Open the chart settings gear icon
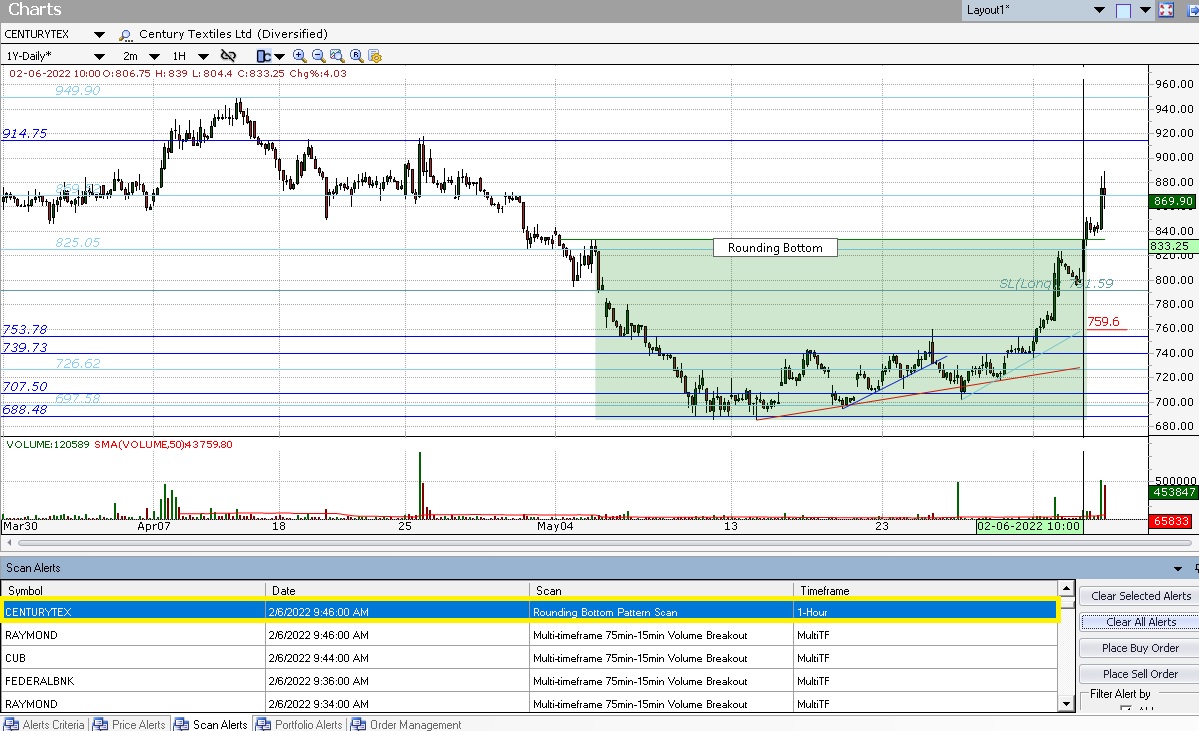 pyautogui.click(x=375, y=56)
